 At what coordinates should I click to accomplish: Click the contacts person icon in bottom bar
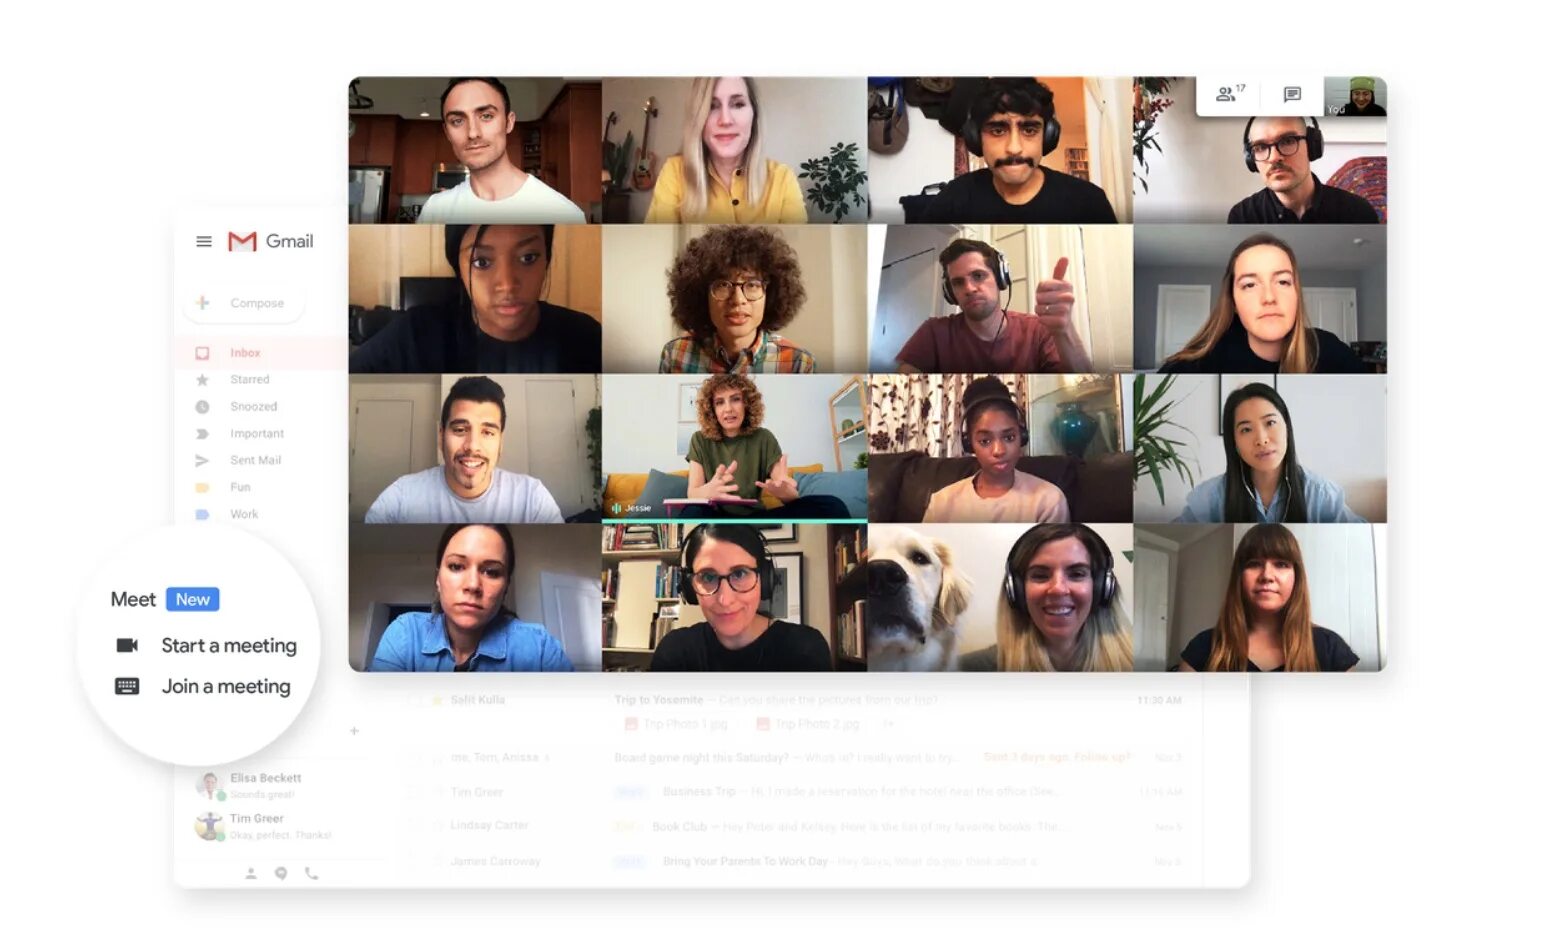coord(251,873)
